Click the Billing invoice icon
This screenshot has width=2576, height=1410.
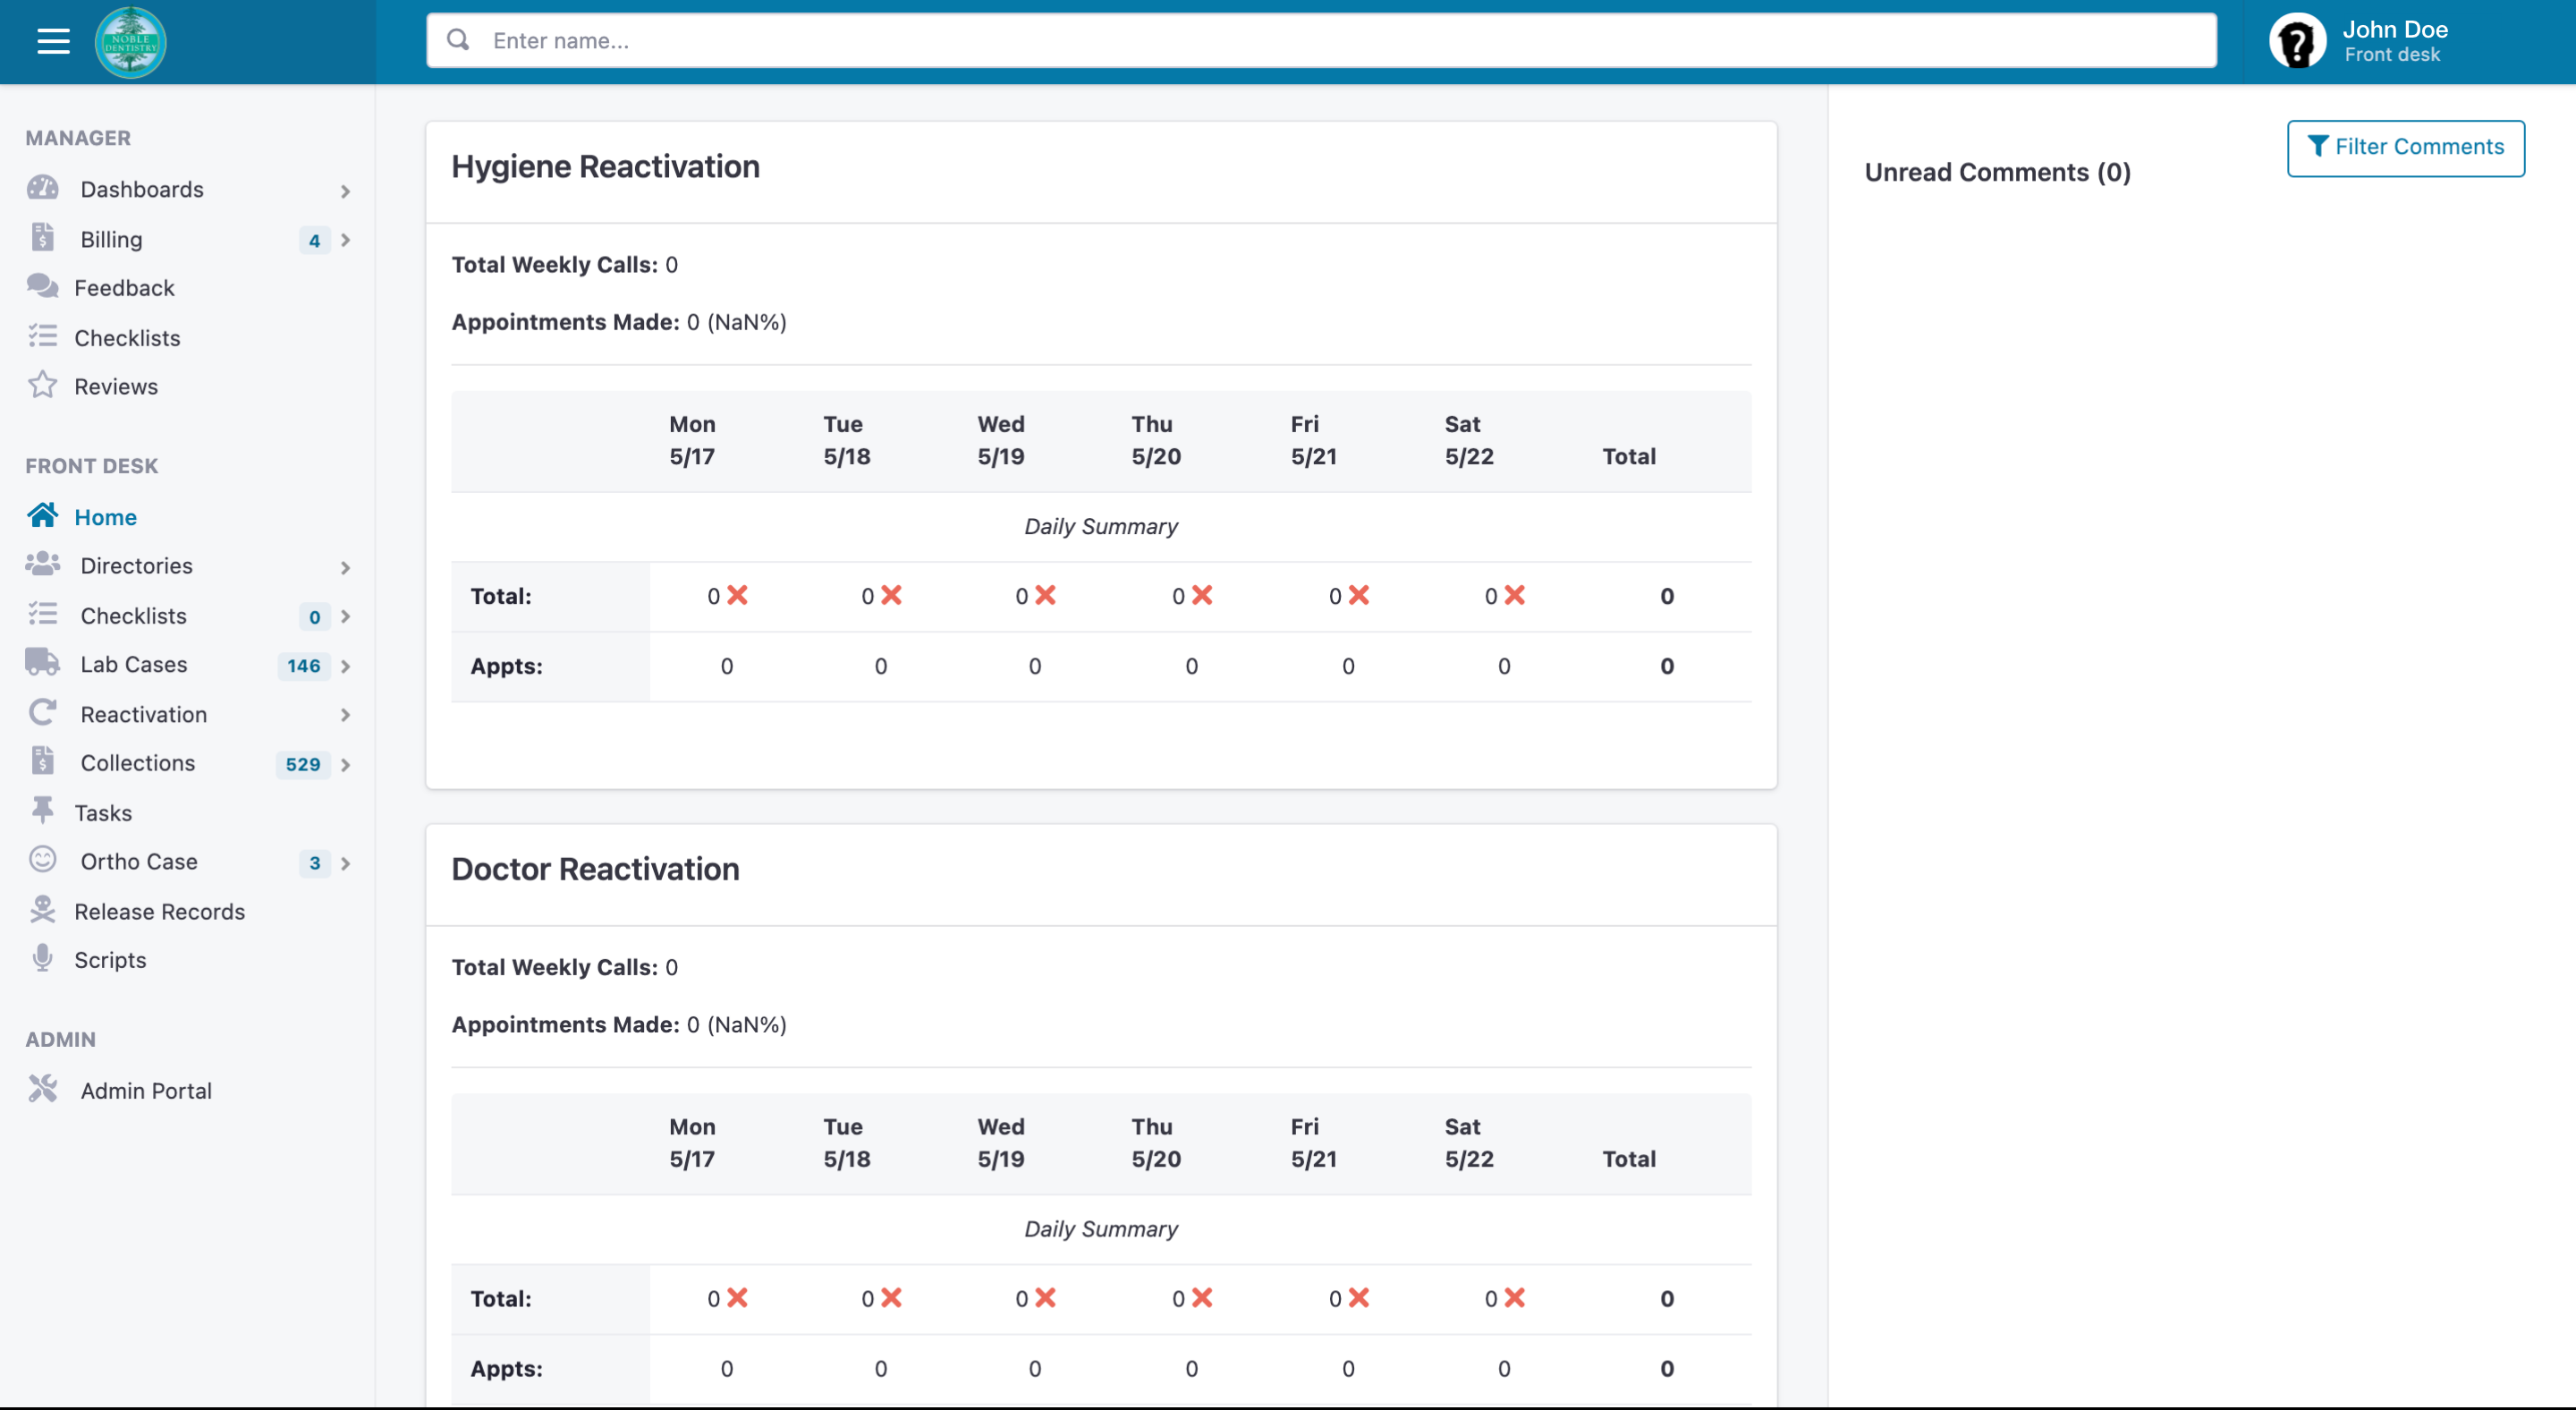coord(43,238)
